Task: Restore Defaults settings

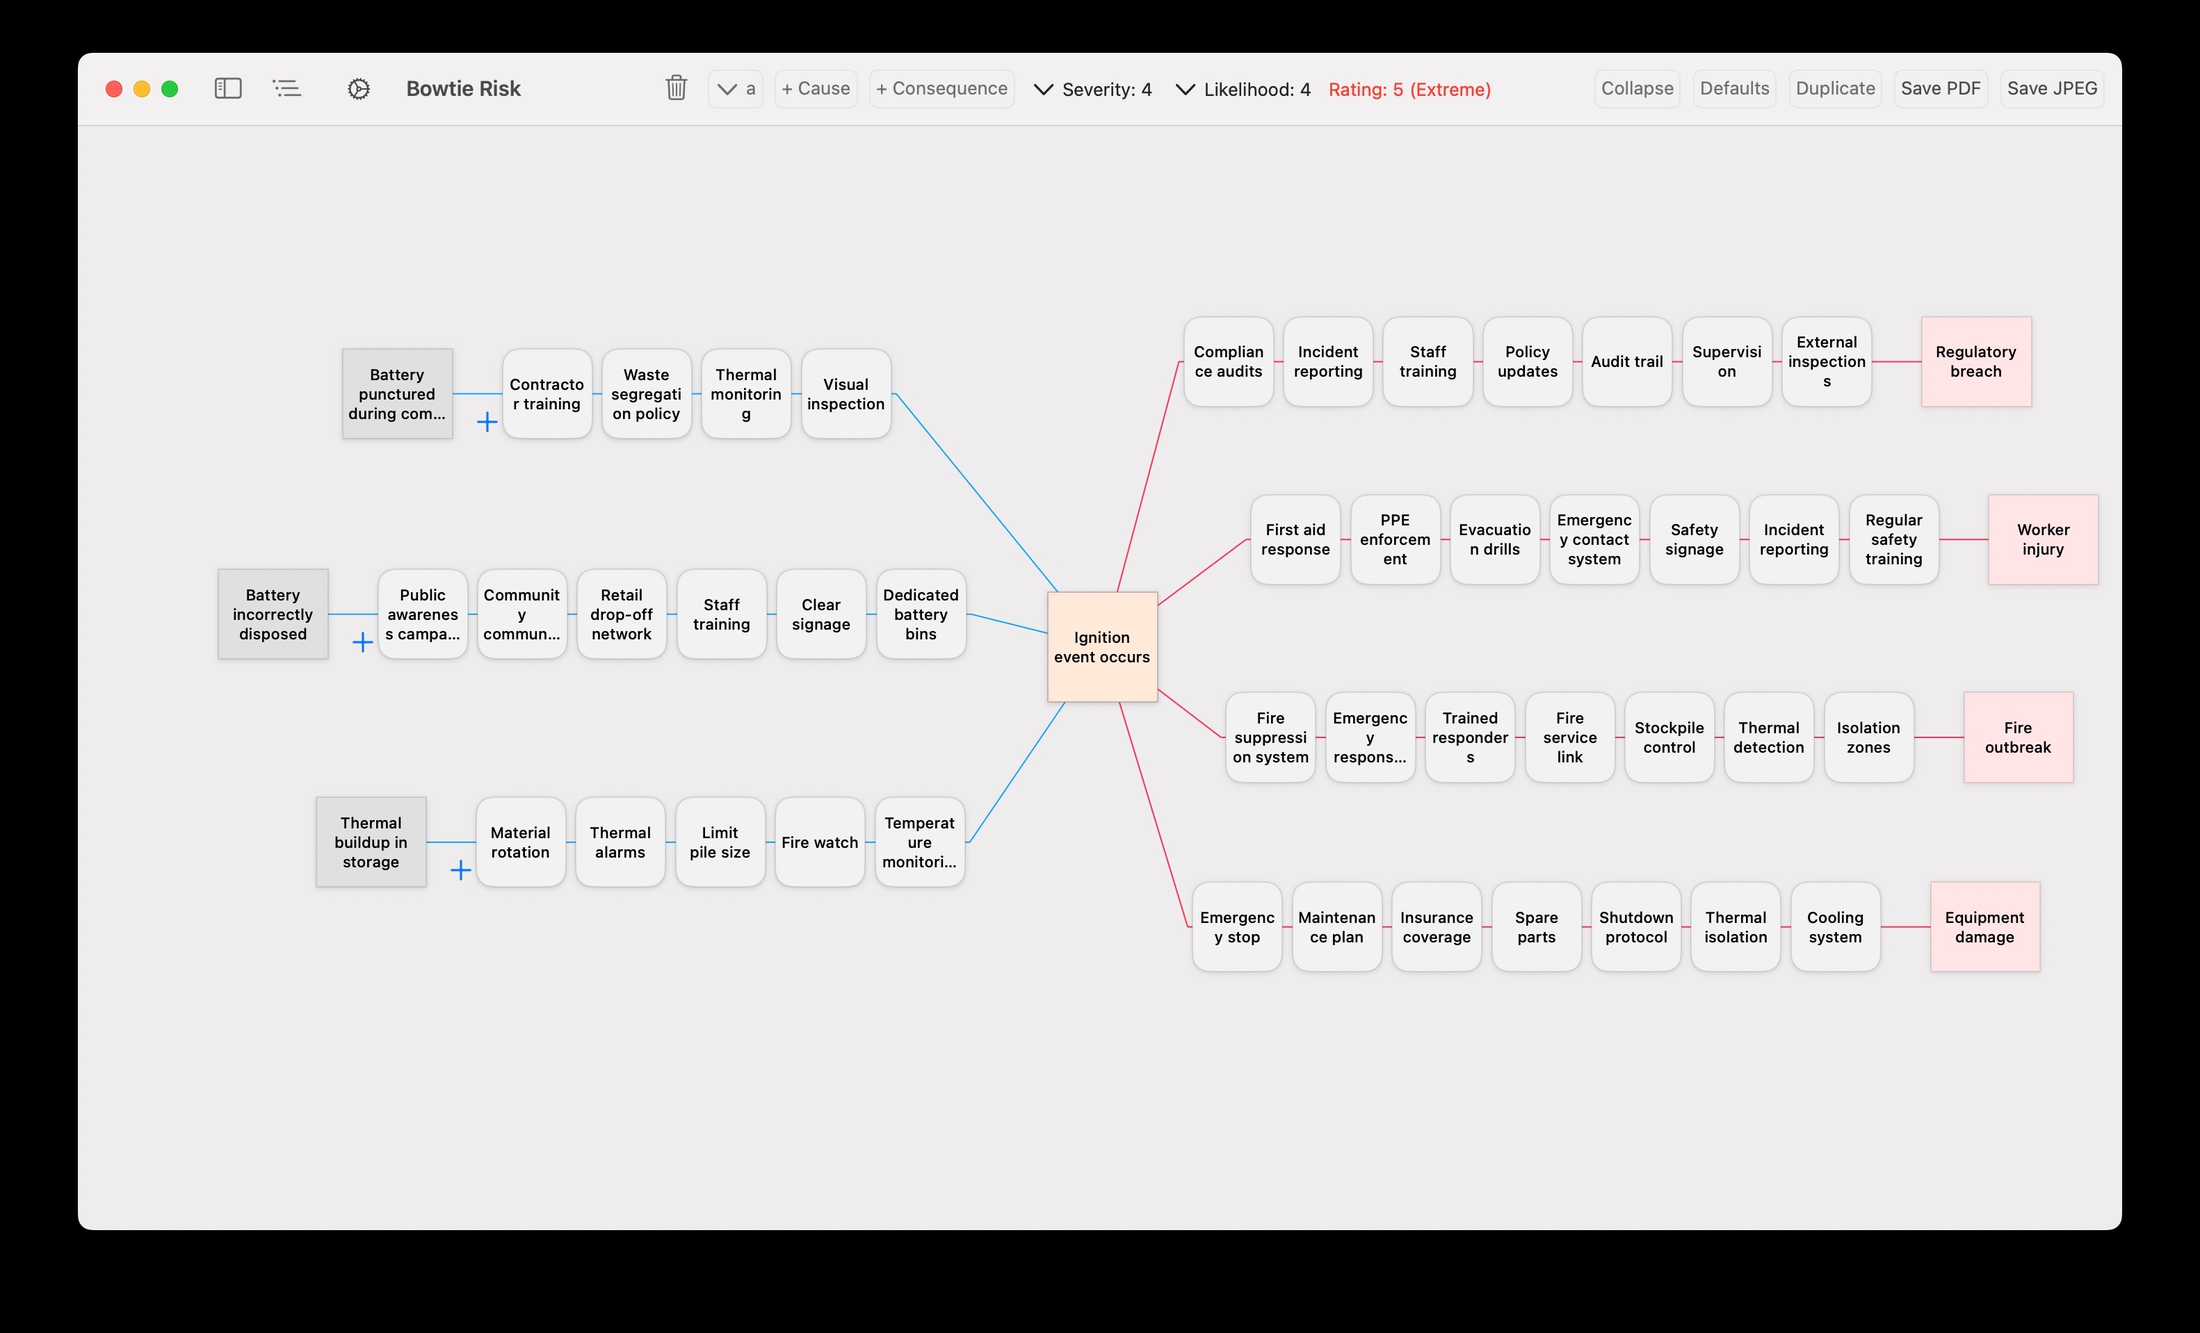Action: point(1734,88)
